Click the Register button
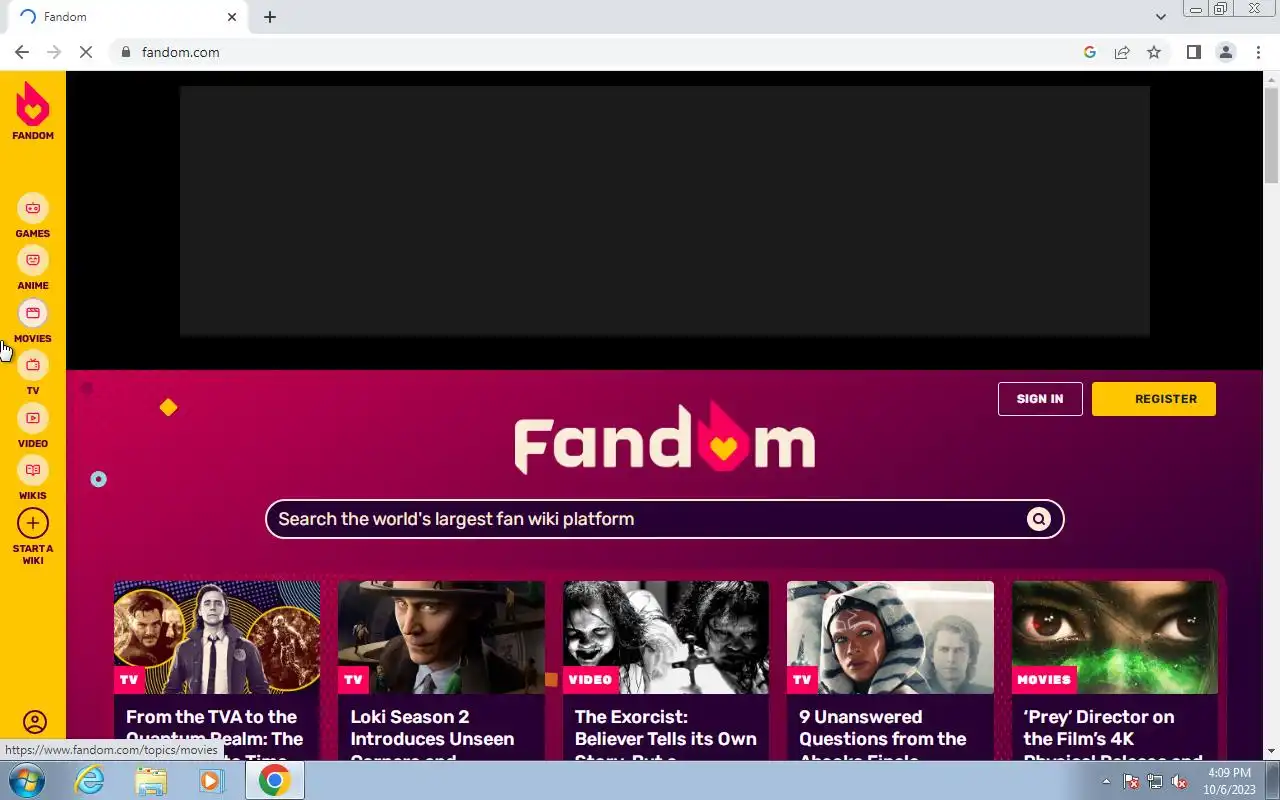This screenshot has height=800, width=1280. pyautogui.click(x=1154, y=399)
